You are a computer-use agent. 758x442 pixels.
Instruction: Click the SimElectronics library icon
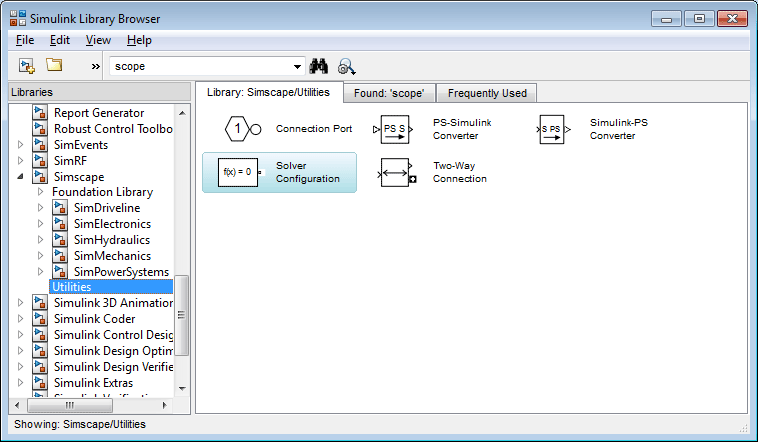coord(60,223)
